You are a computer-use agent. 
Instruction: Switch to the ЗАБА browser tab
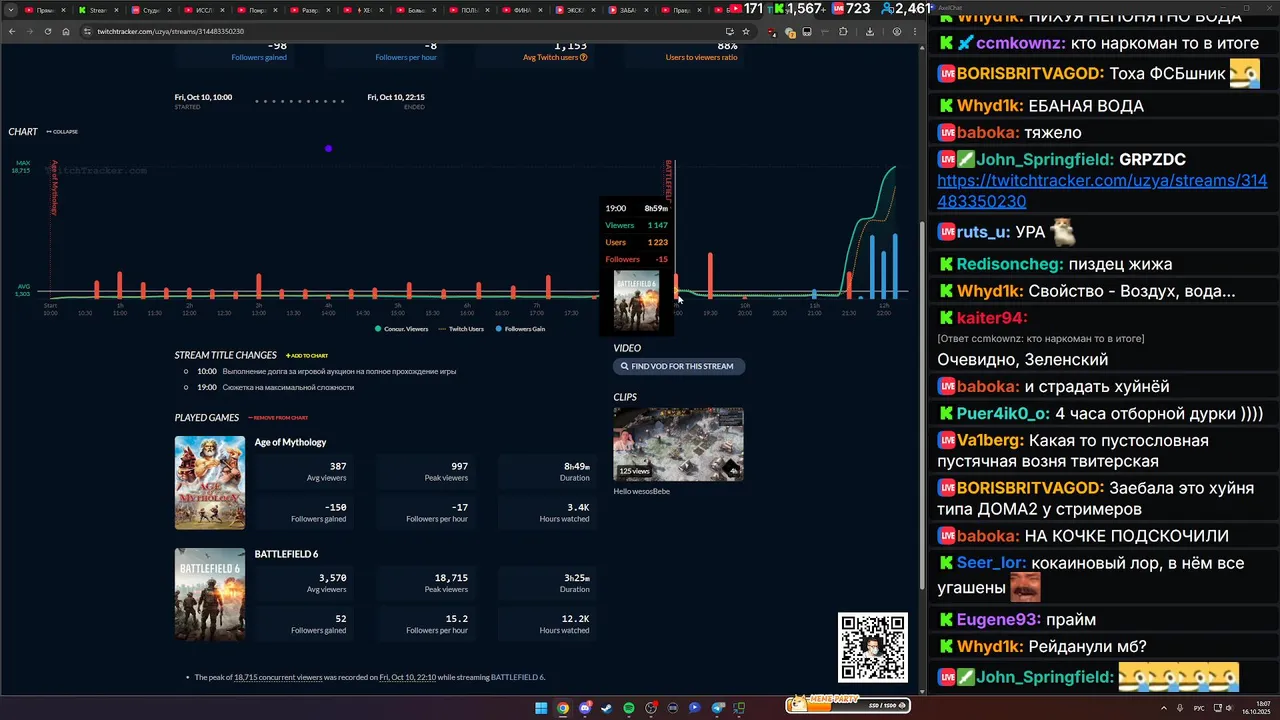tap(627, 10)
